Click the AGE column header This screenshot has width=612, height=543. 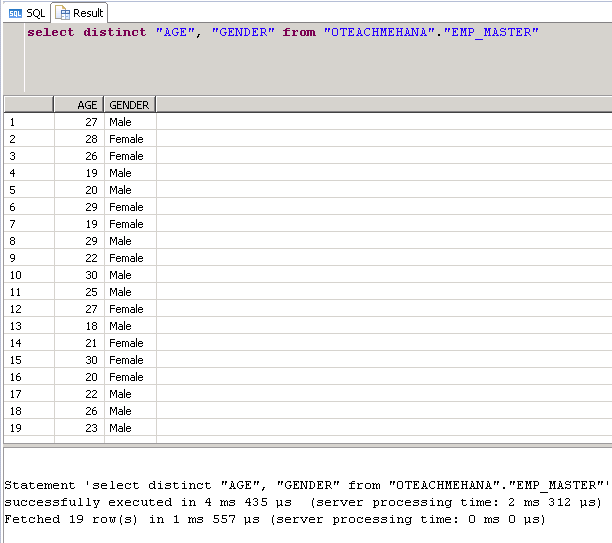[78, 105]
